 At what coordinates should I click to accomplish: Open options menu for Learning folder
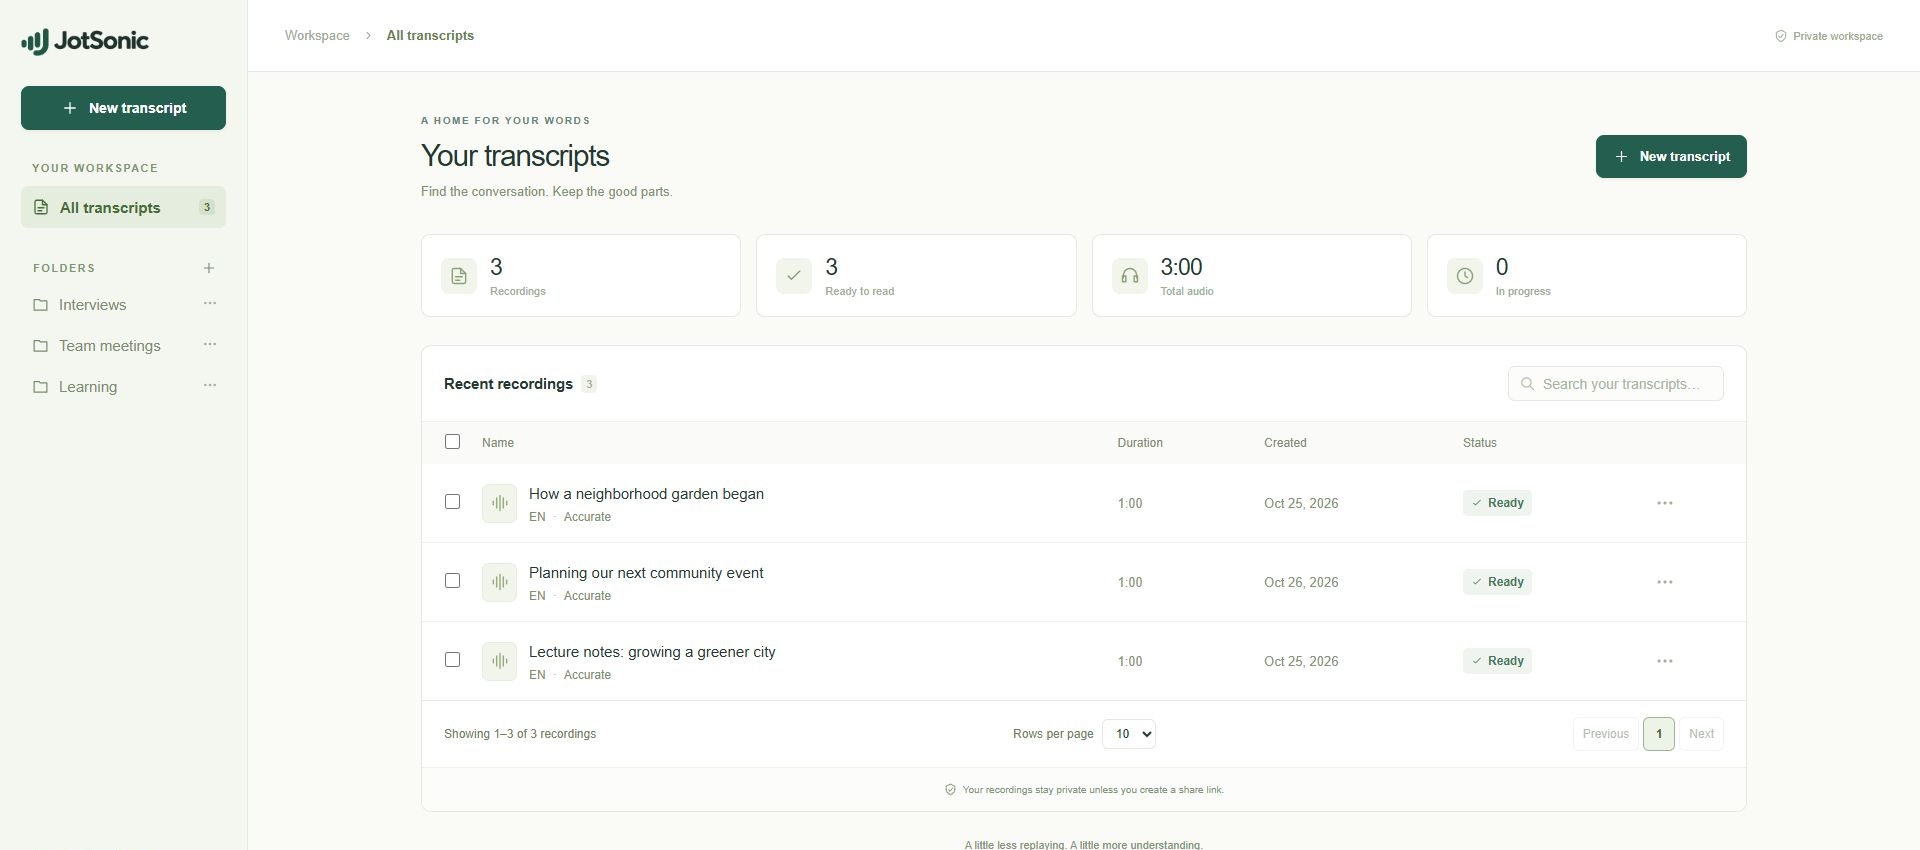point(210,385)
